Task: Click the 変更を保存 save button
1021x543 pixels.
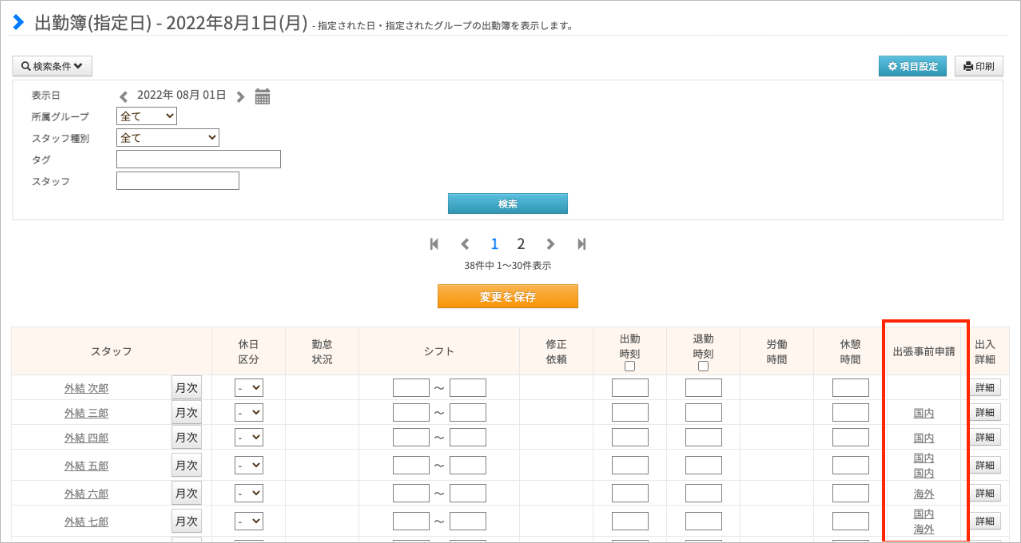Action: [508, 296]
